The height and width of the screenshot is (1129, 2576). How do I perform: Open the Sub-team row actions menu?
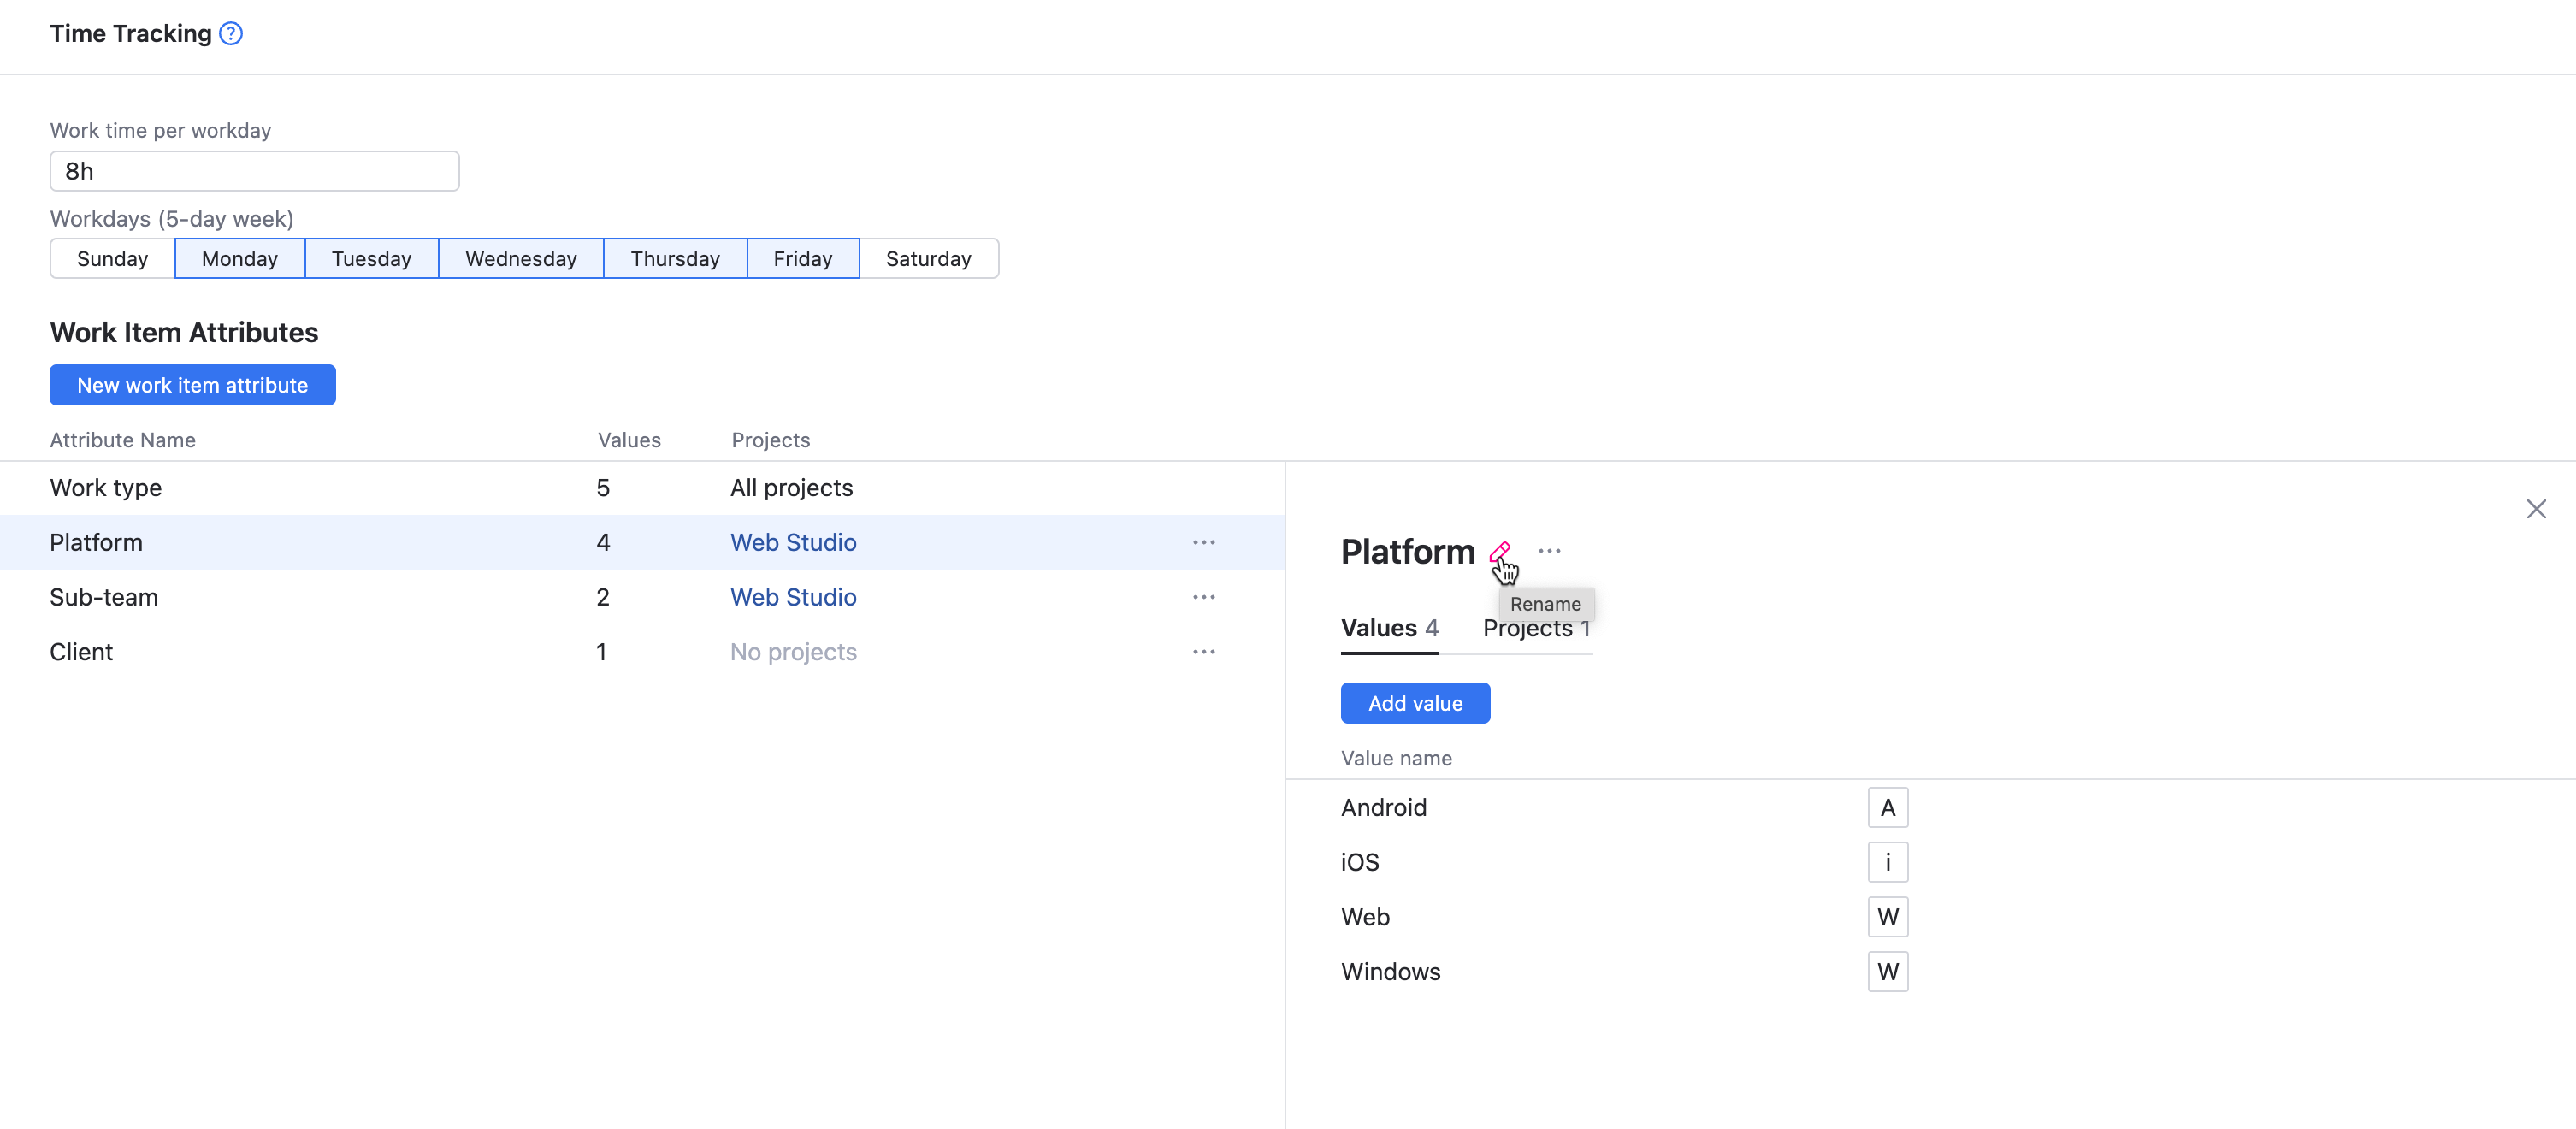coord(1204,597)
